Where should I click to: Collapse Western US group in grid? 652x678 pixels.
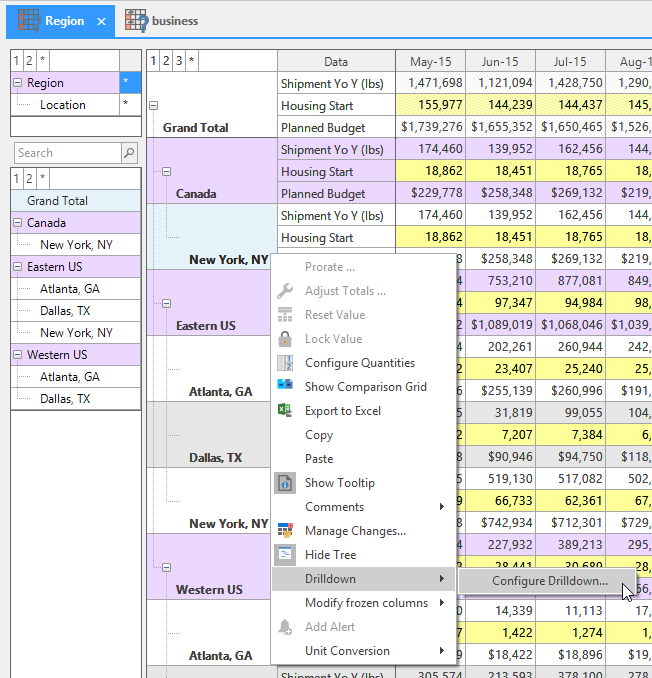(166, 567)
